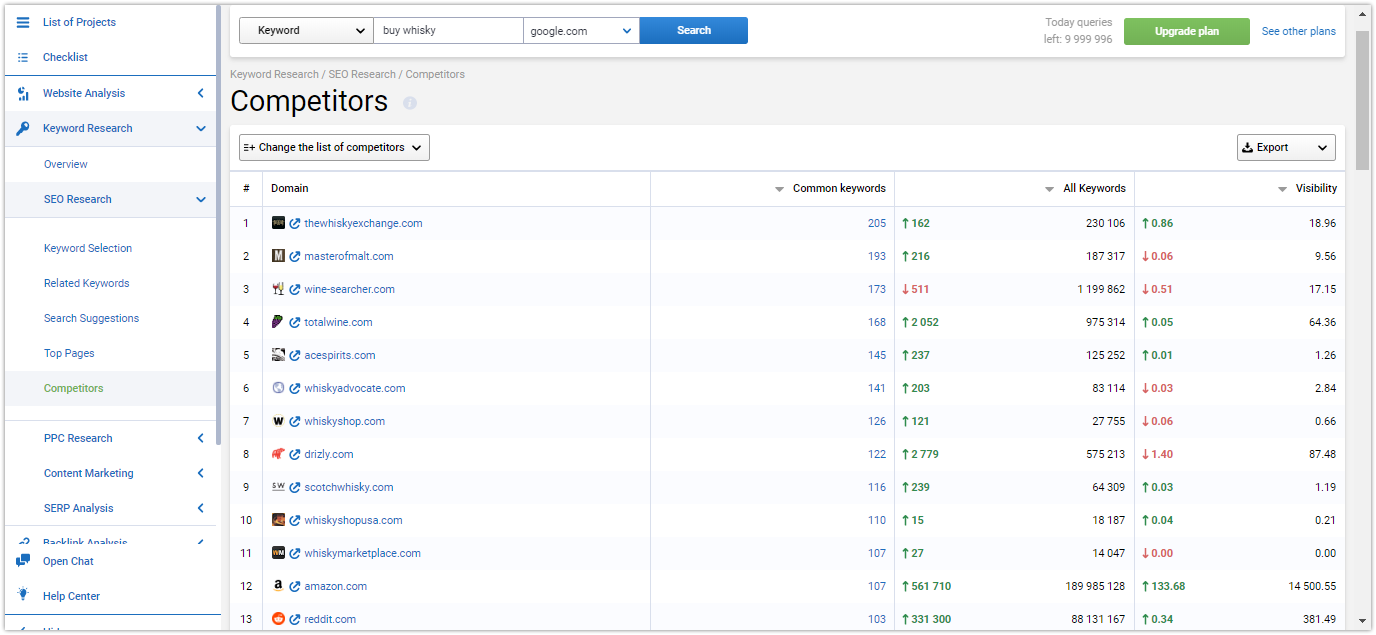Click the page vertical scrollbar thumb
This screenshot has width=1376, height=635.
tap(1363, 100)
